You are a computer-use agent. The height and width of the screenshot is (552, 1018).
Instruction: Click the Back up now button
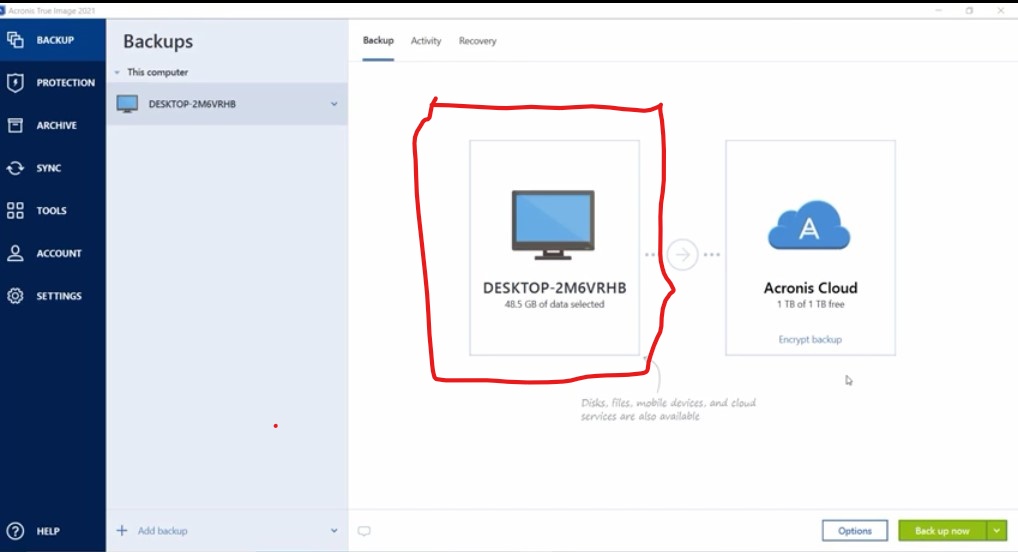(x=942, y=531)
